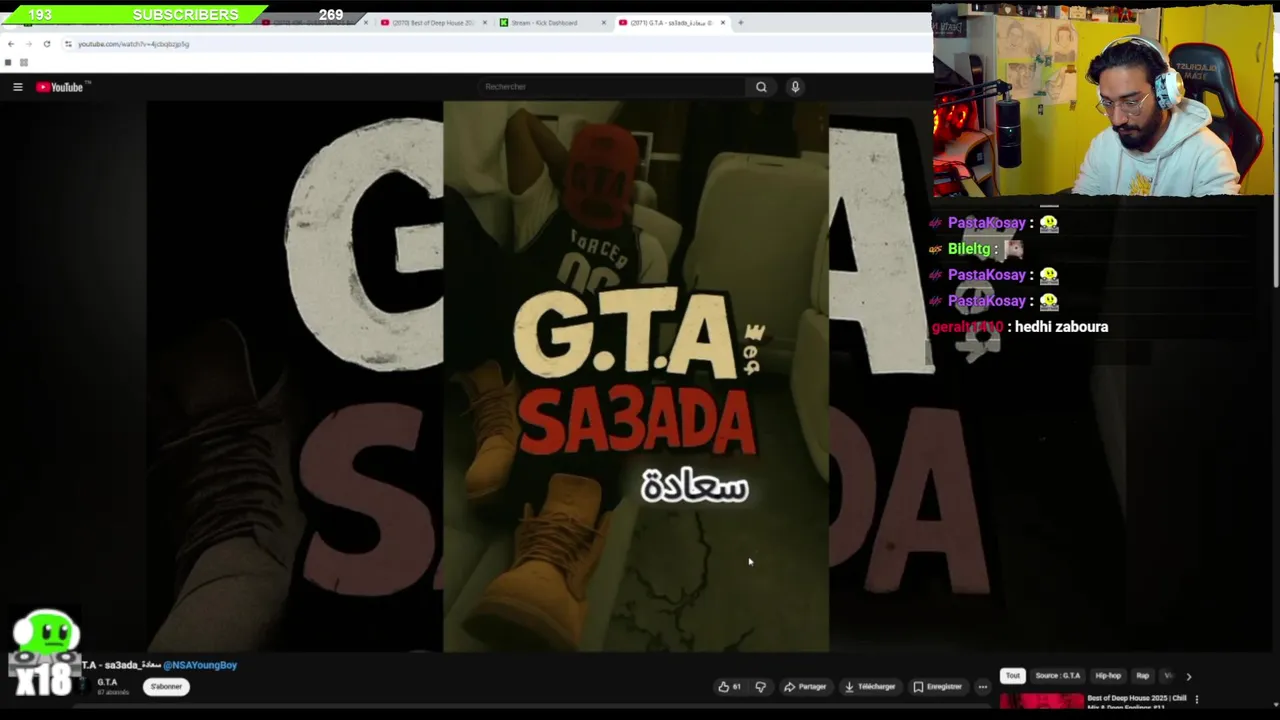Open the YouTube hamburger guide menu
The width and height of the screenshot is (1280, 720).
17,87
